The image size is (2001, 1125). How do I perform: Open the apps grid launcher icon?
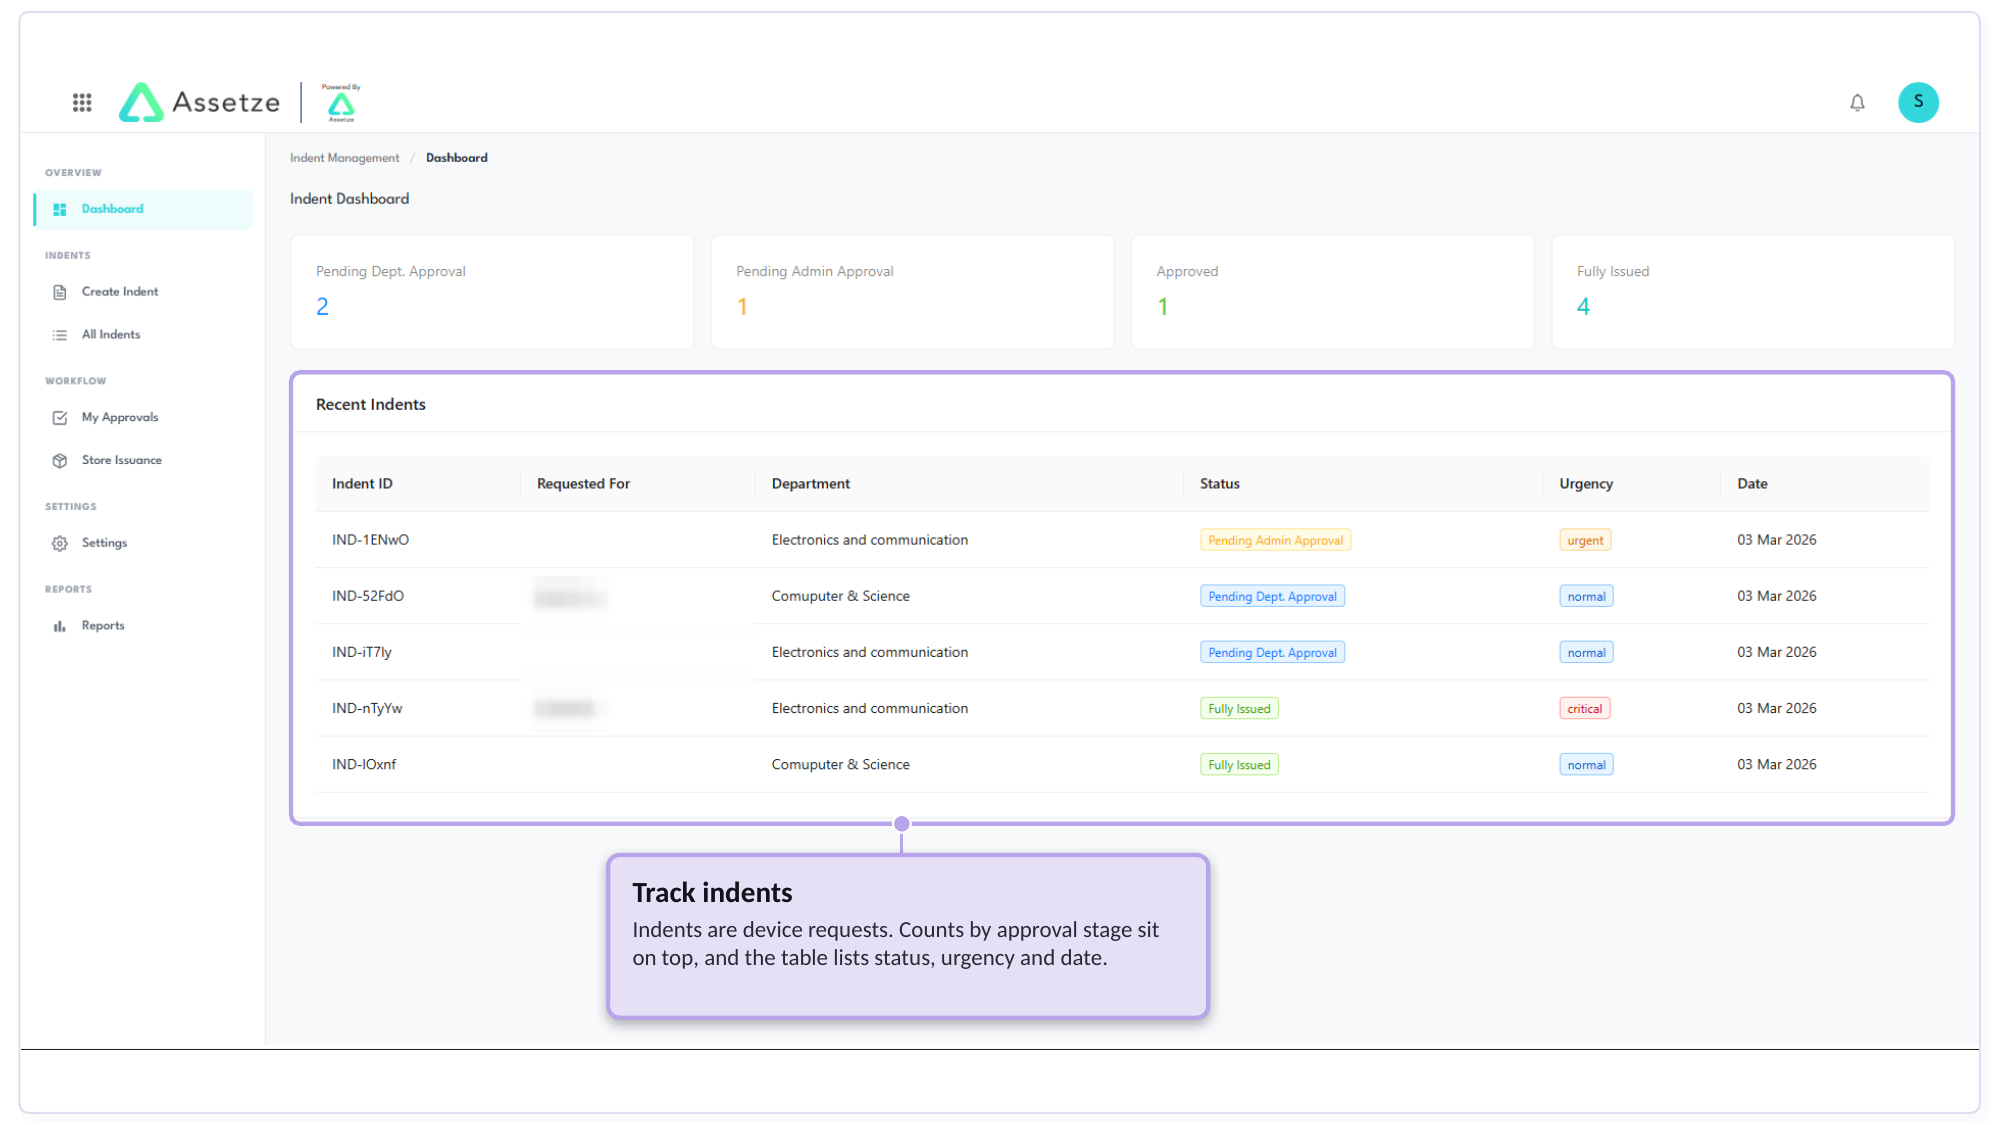point(82,102)
